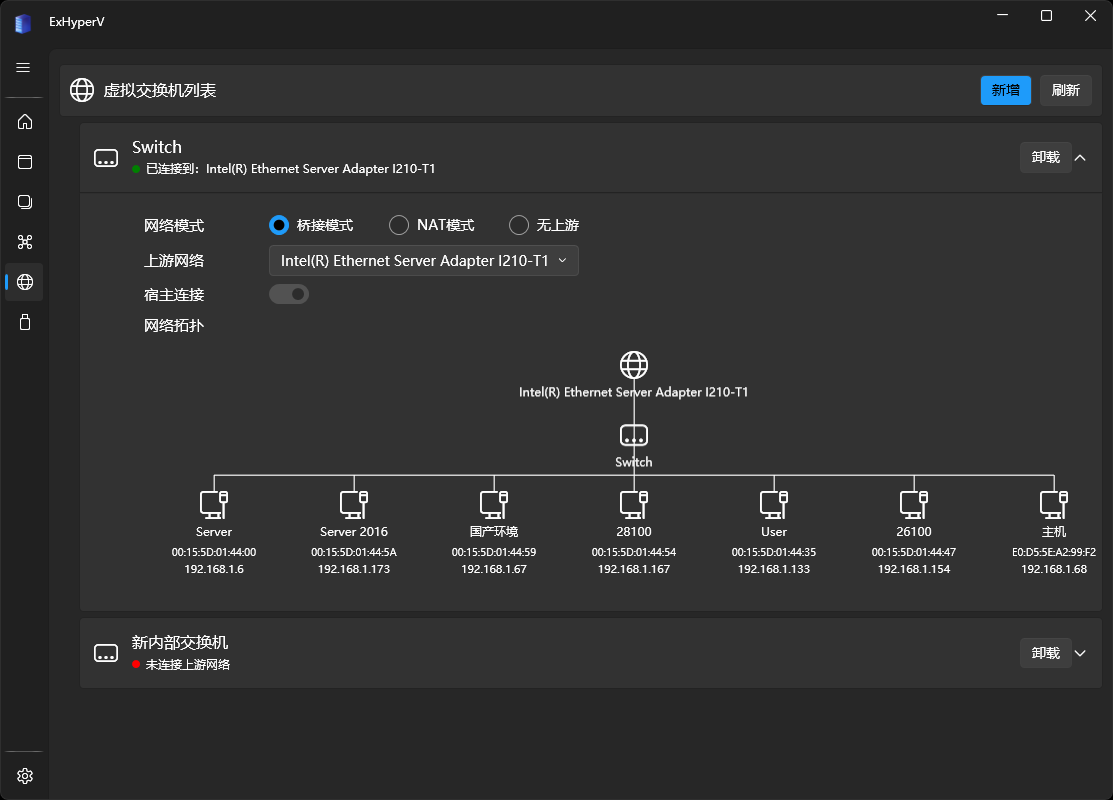Image resolution: width=1113 pixels, height=800 pixels.
Task: Click the 刷新 refresh button
Action: (x=1065, y=90)
